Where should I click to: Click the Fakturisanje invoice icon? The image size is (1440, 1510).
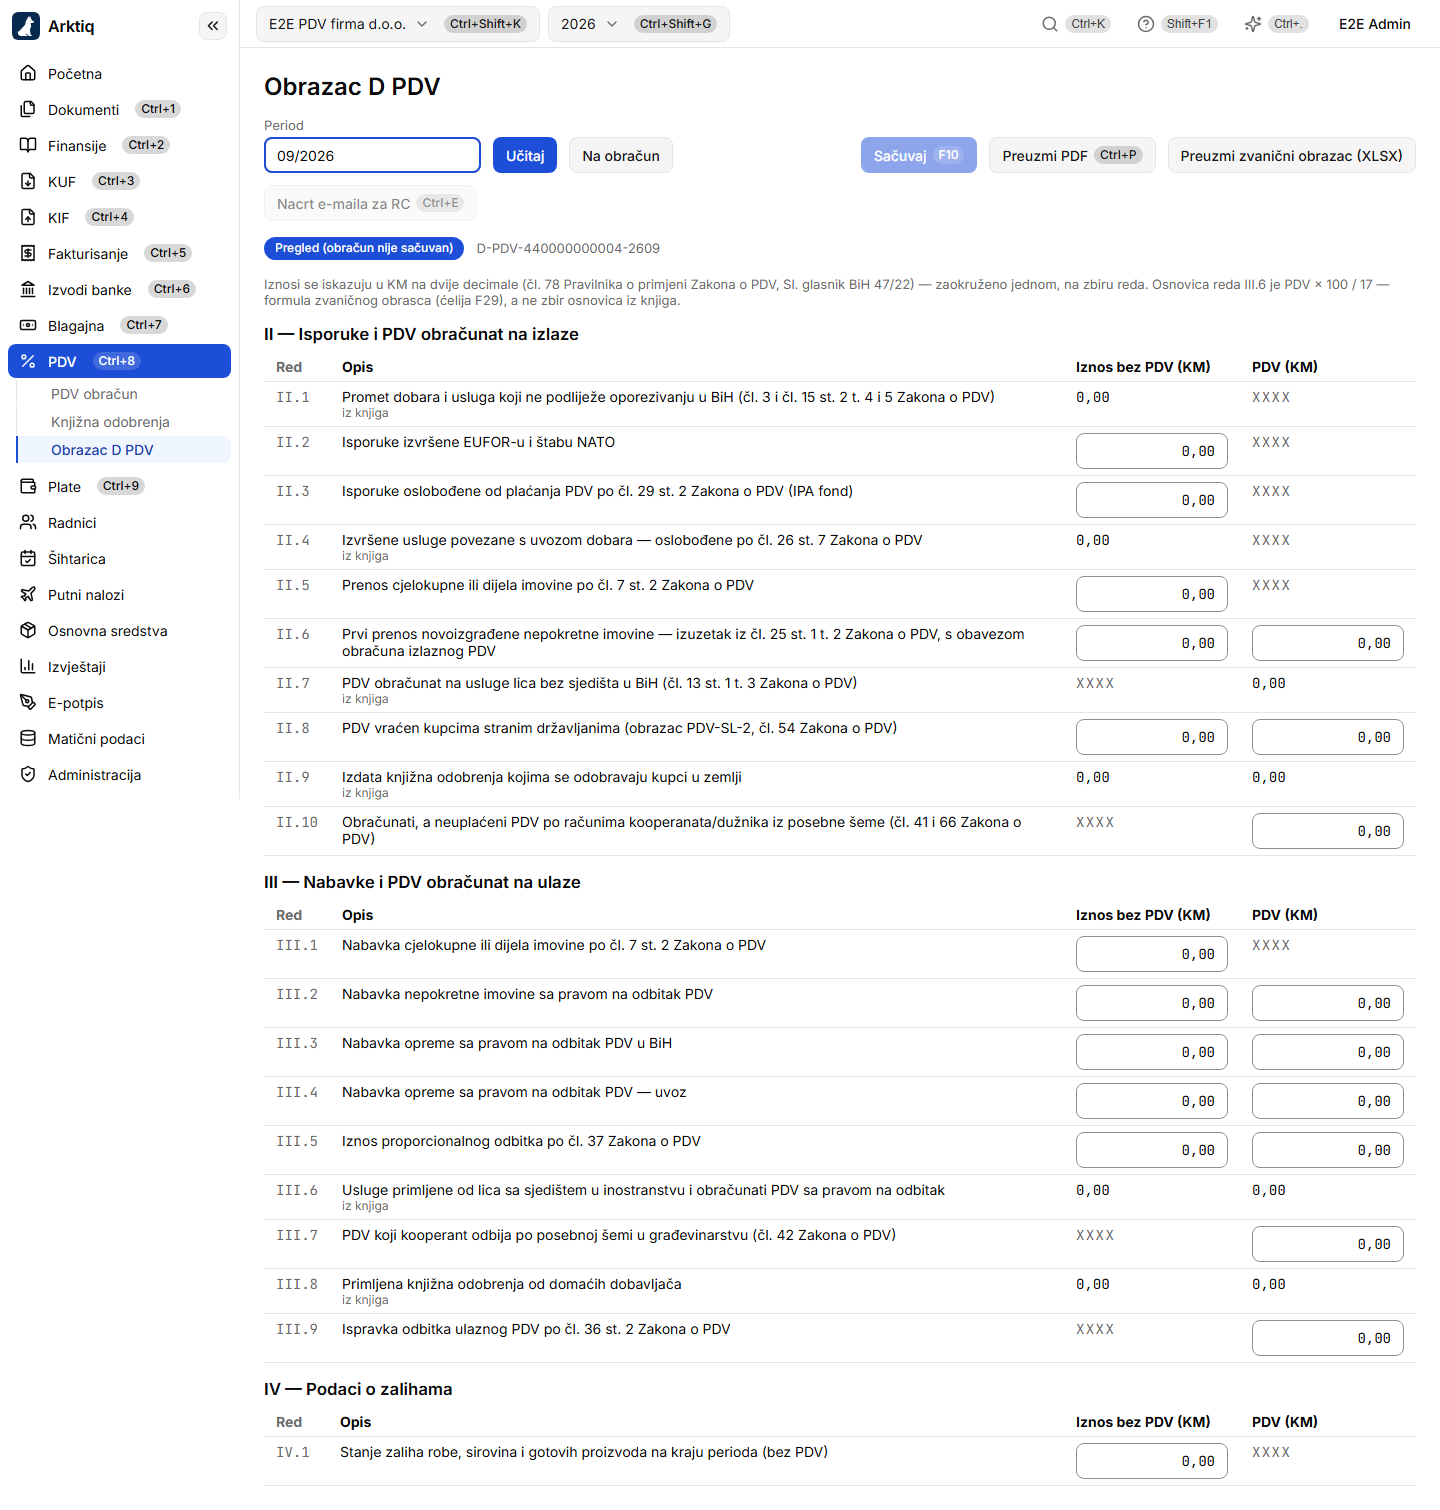[28, 254]
